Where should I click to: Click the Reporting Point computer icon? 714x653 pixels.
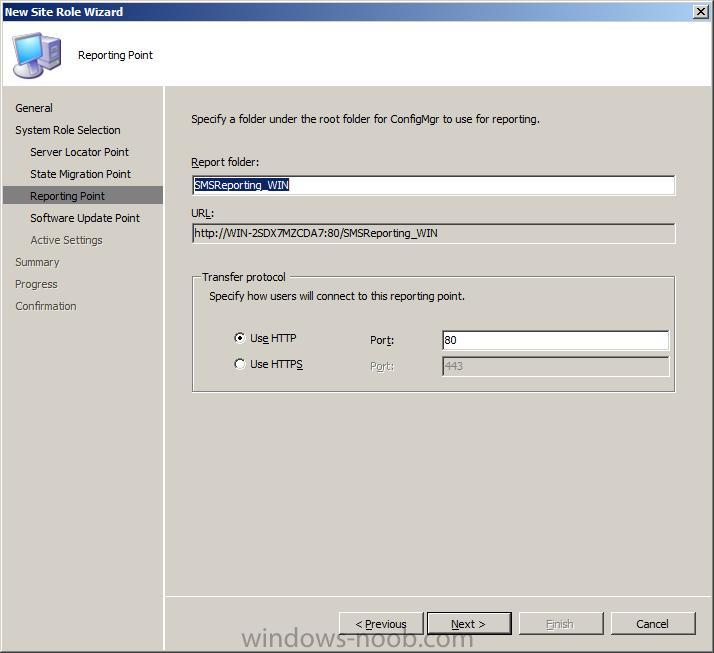coord(37,55)
